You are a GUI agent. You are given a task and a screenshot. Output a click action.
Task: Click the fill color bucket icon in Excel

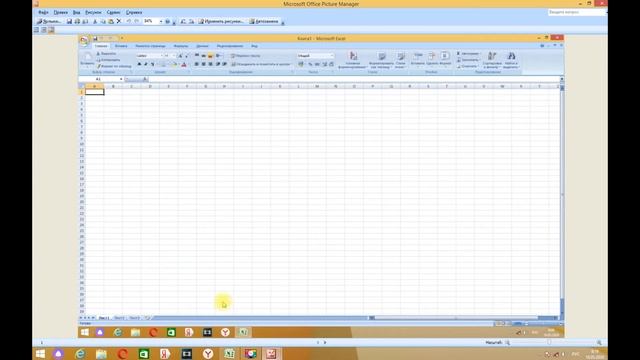pyautogui.click(x=174, y=64)
